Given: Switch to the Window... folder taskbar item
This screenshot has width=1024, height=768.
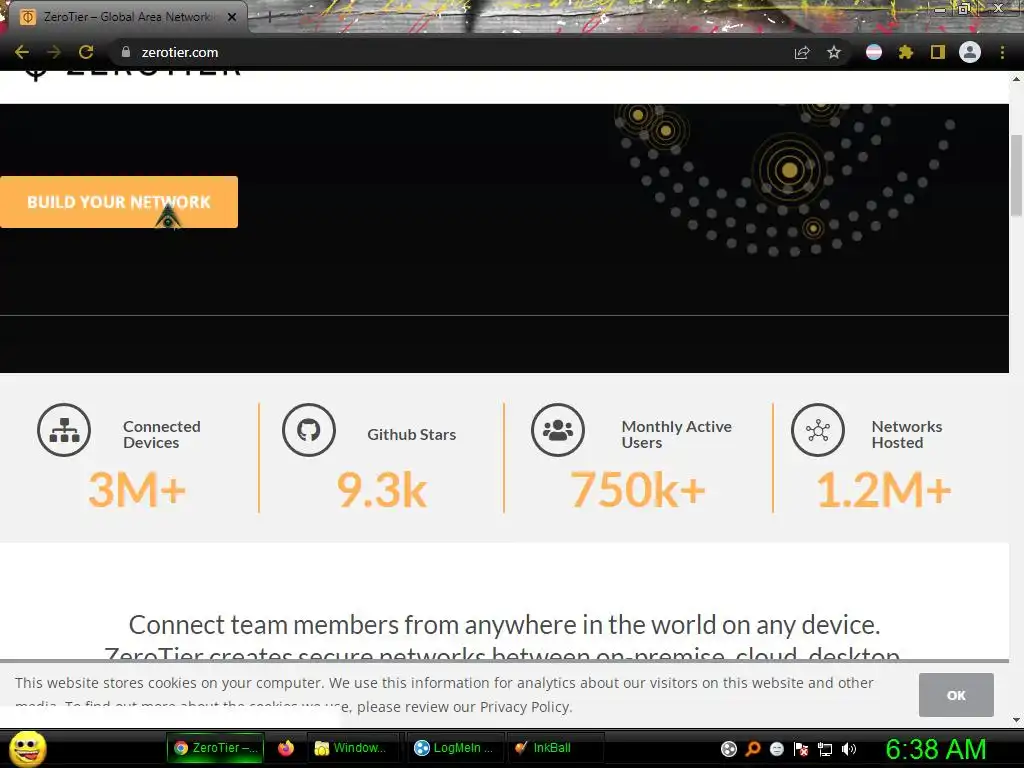Looking at the screenshot, I should point(353,748).
